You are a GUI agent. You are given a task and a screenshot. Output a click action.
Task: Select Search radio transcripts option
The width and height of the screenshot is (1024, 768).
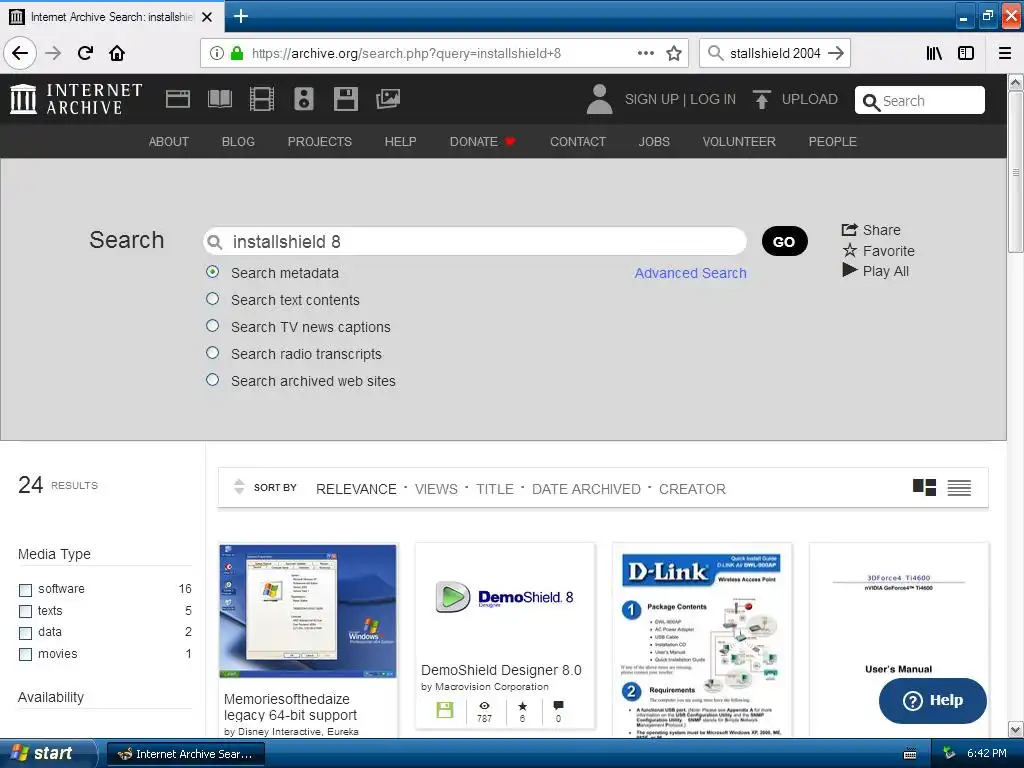pyautogui.click(x=212, y=353)
